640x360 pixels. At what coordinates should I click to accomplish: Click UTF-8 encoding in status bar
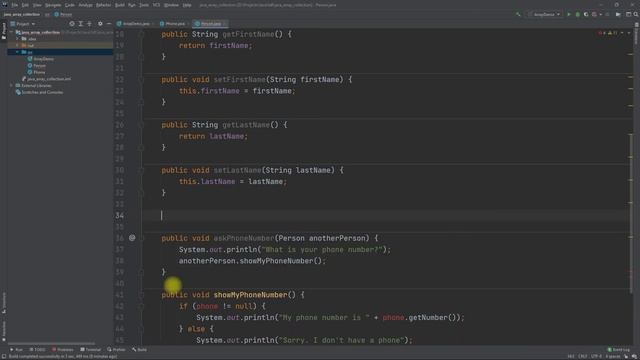(596, 356)
